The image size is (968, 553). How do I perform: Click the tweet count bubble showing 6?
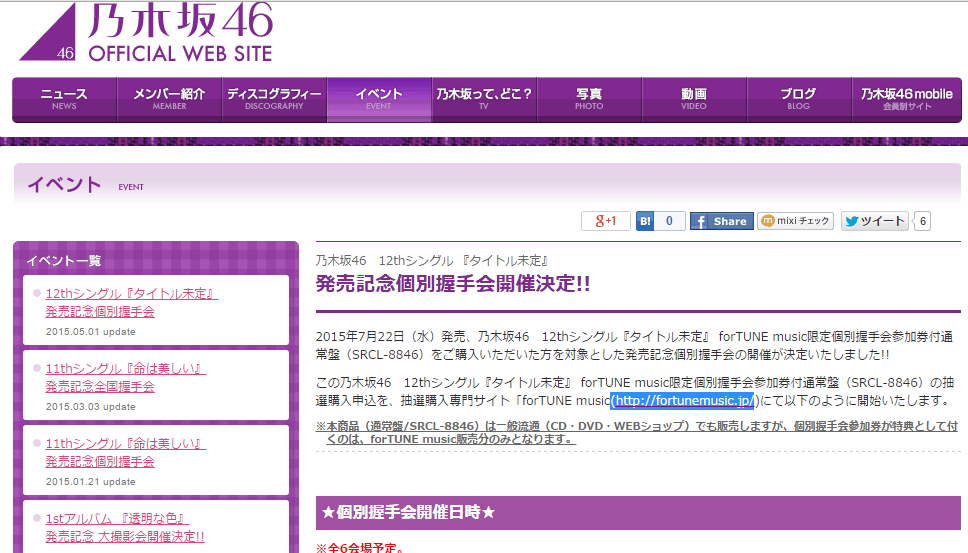point(922,221)
